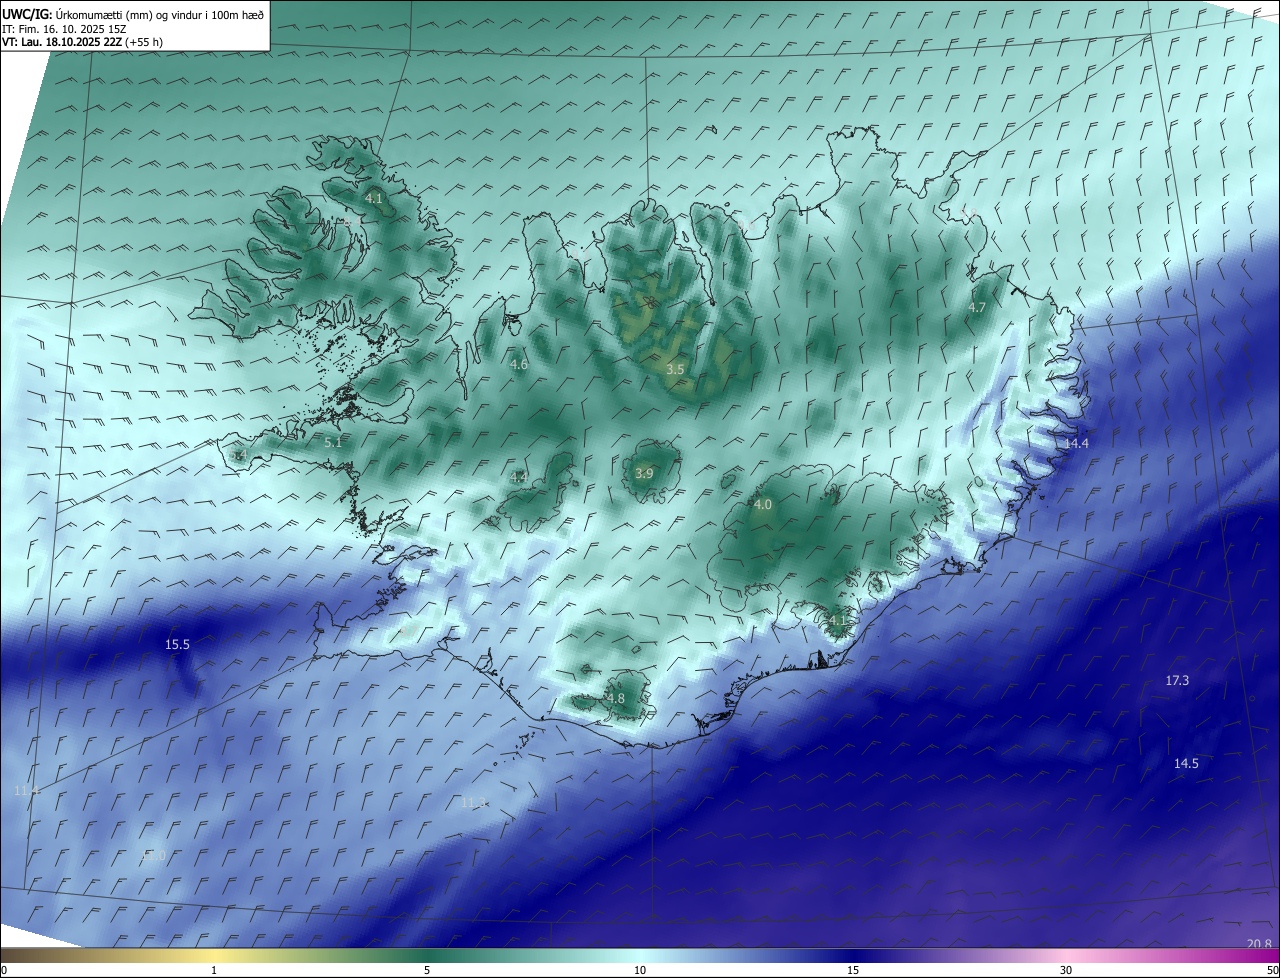Click the '0' tick on the color scale

coord(4,970)
